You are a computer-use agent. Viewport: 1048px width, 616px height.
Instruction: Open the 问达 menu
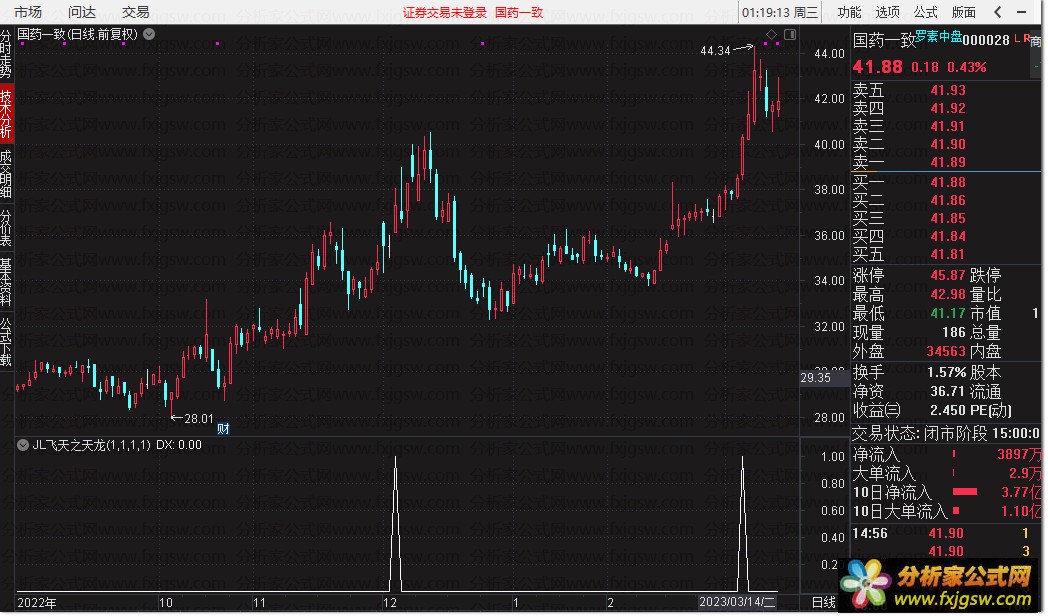tap(82, 12)
